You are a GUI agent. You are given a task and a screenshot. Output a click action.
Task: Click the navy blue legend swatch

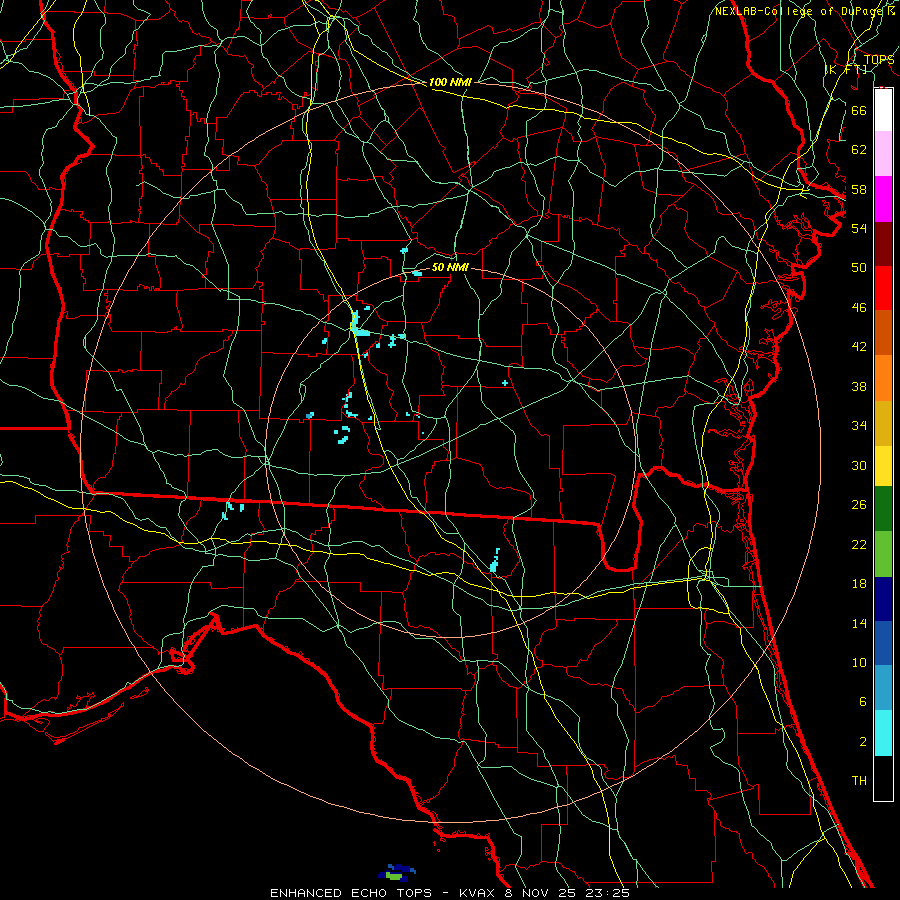[883, 599]
